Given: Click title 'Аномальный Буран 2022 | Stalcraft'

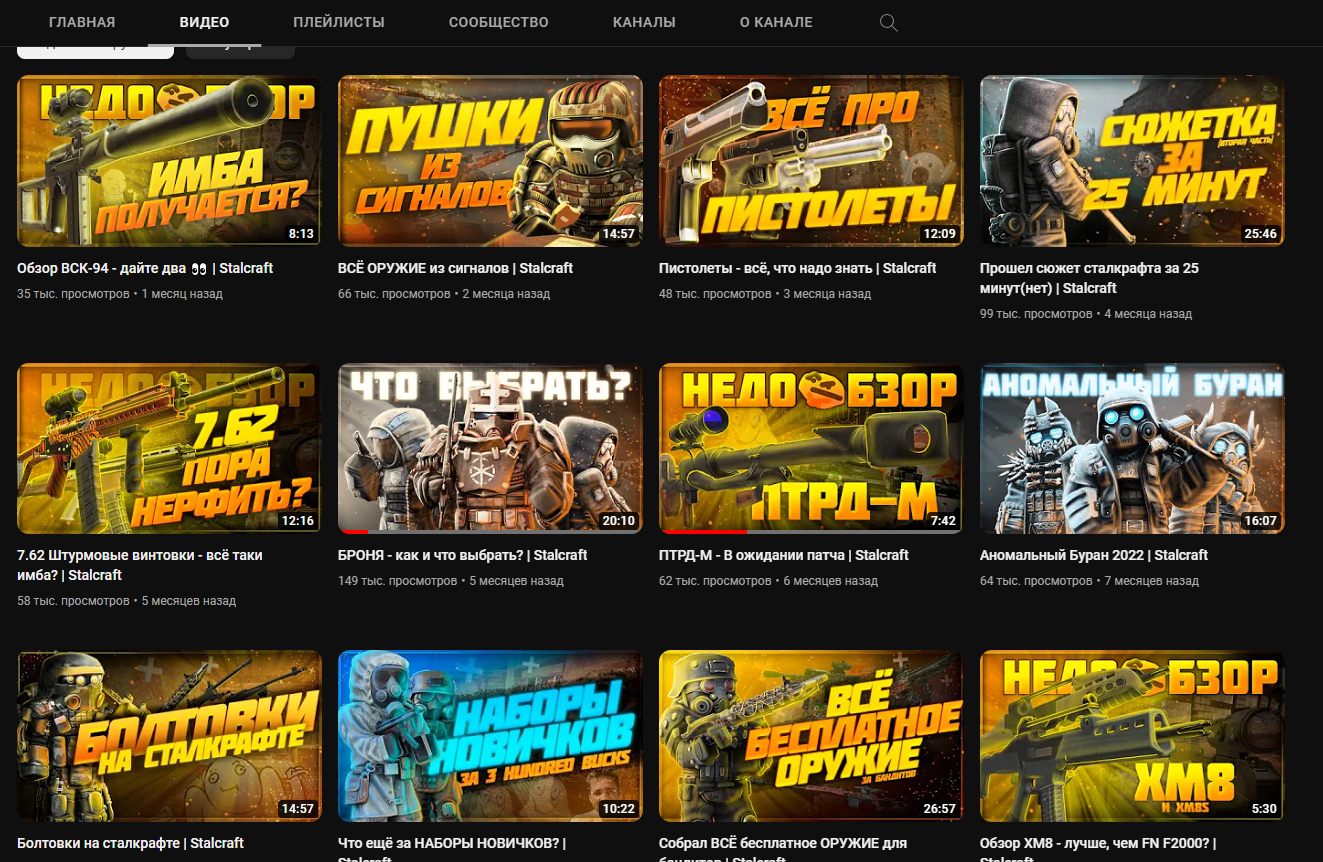Looking at the screenshot, I should [x=1094, y=555].
